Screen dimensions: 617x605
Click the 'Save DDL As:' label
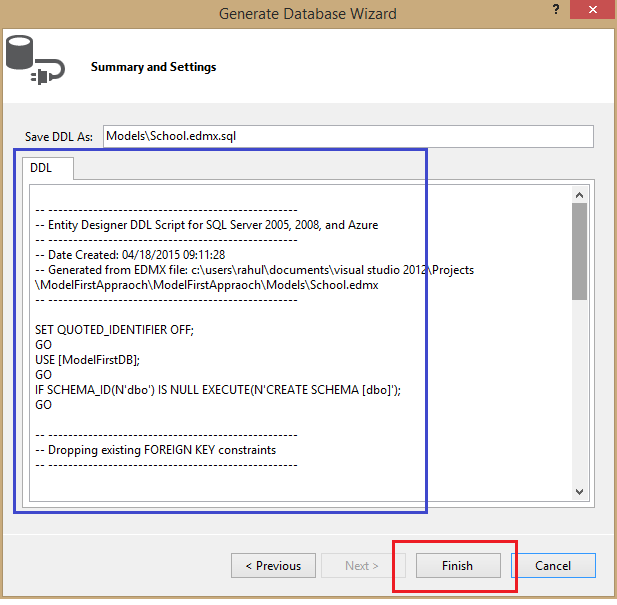click(x=59, y=136)
